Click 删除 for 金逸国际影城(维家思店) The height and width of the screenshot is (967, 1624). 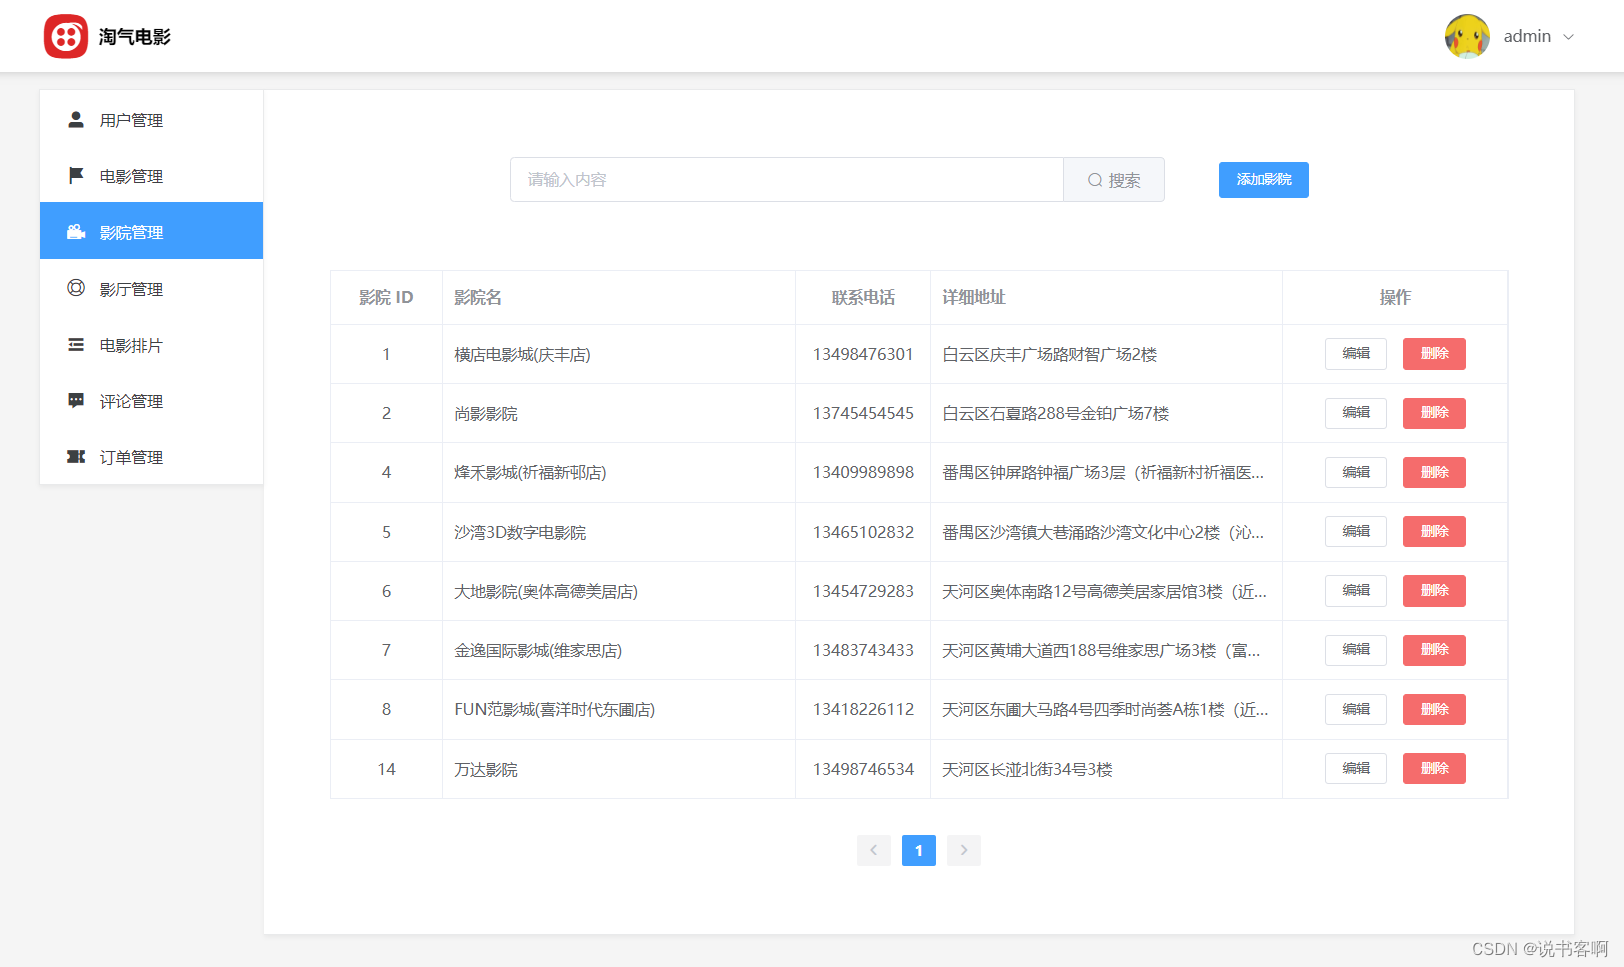[x=1434, y=650]
